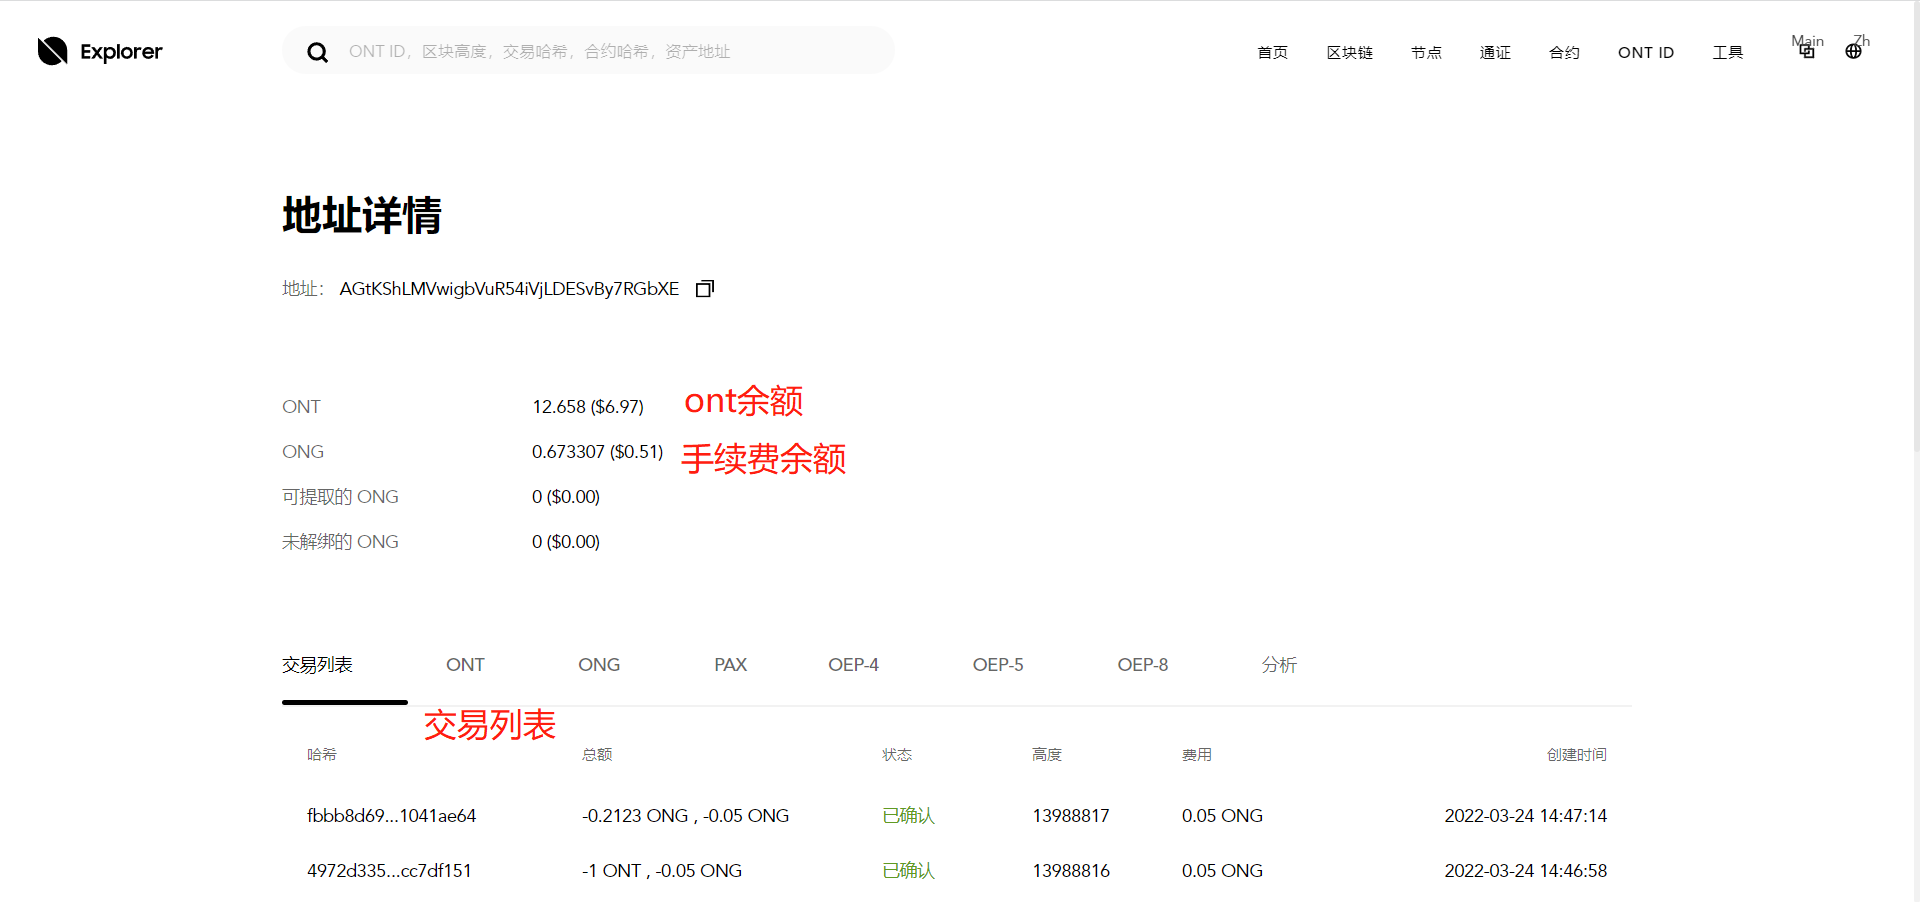Open the OEP-4 token tab
The height and width of the screenshot is (902, 1920).
[x=853, y=664]
